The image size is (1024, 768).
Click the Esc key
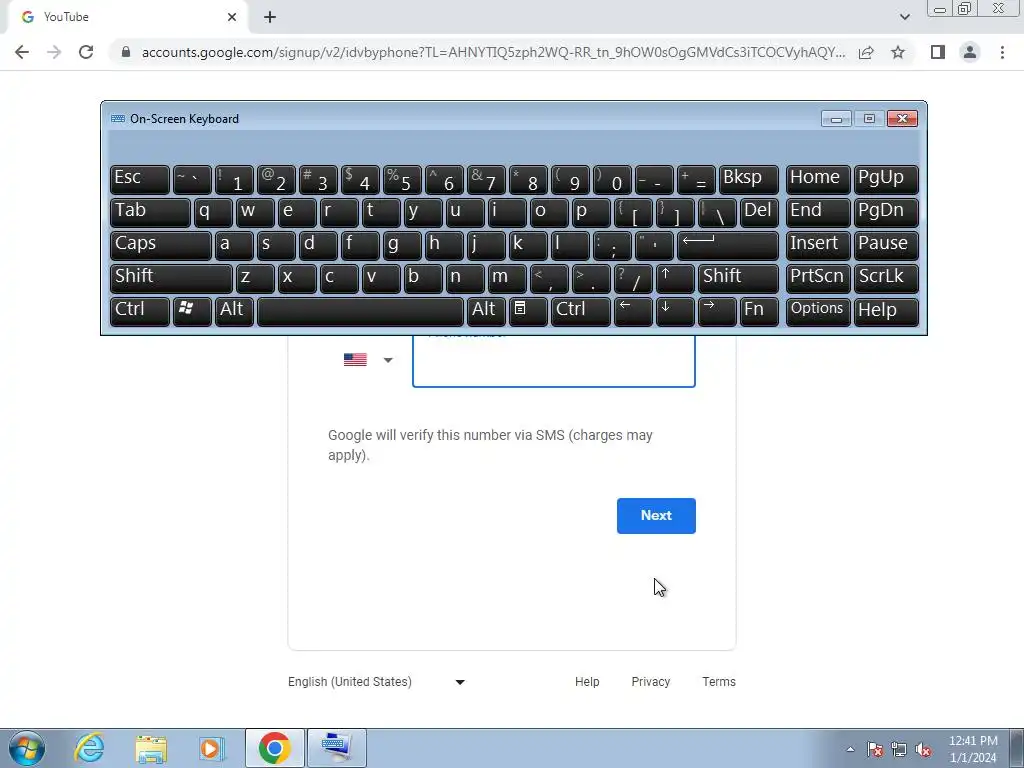click(x=140, y=179)
